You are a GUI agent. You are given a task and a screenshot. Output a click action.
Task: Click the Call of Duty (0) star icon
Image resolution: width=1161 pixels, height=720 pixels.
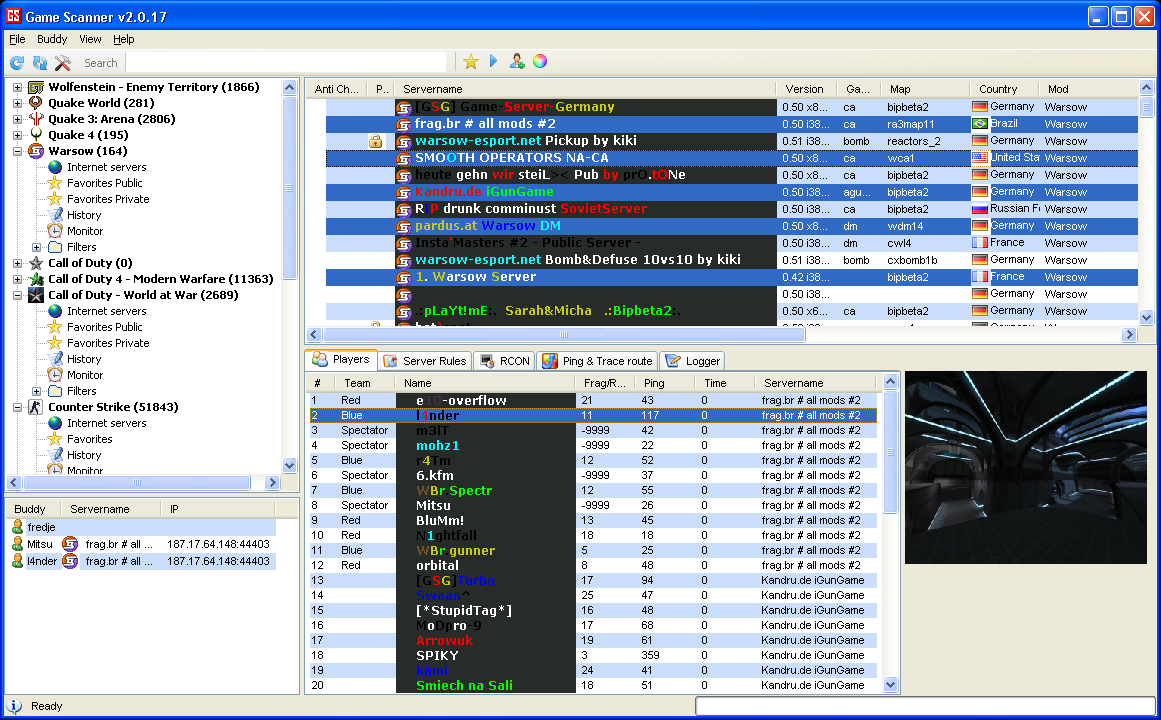(x=36, y=263)
